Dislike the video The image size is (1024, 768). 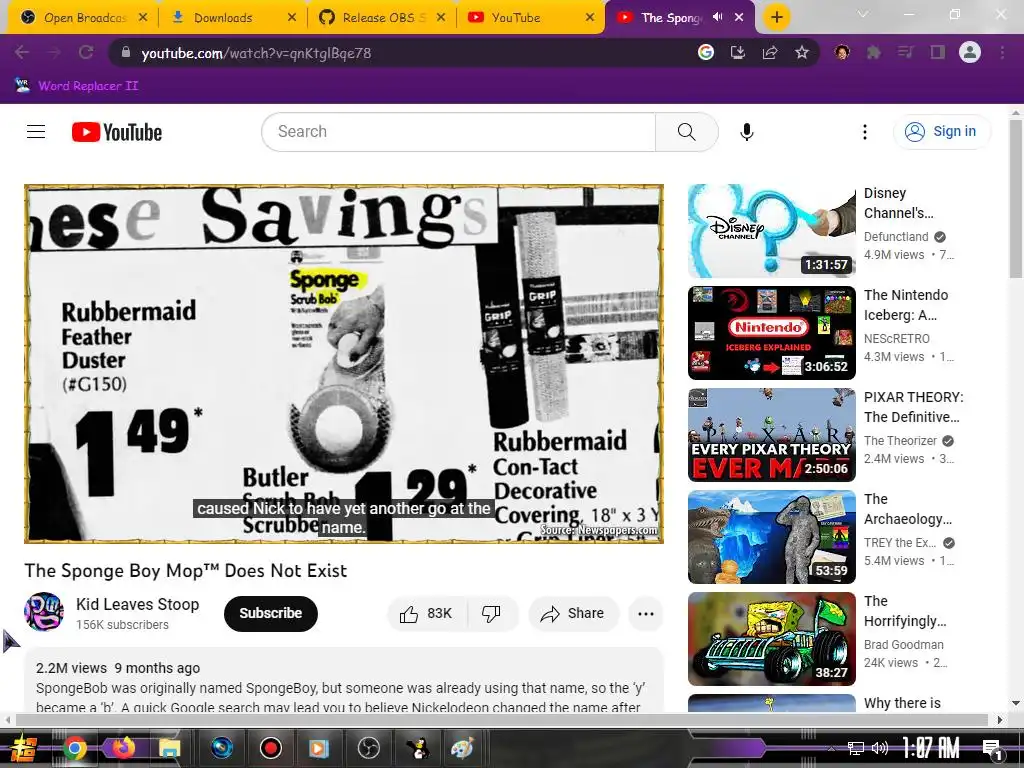491,613
